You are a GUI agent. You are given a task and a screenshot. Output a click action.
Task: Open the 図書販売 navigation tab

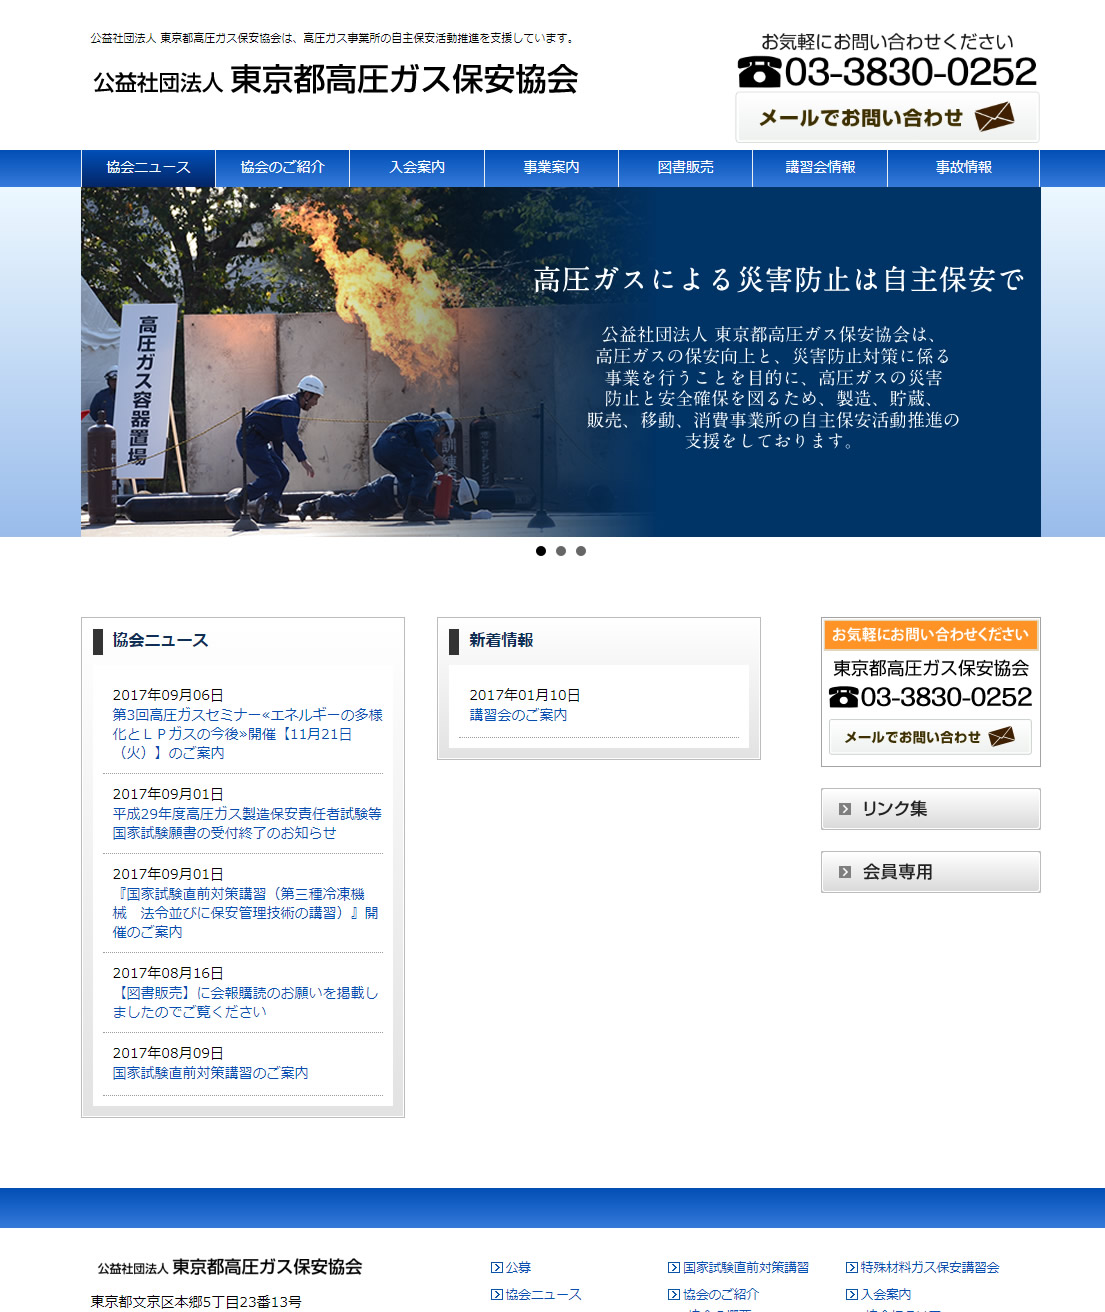click(x=685, y=168)
